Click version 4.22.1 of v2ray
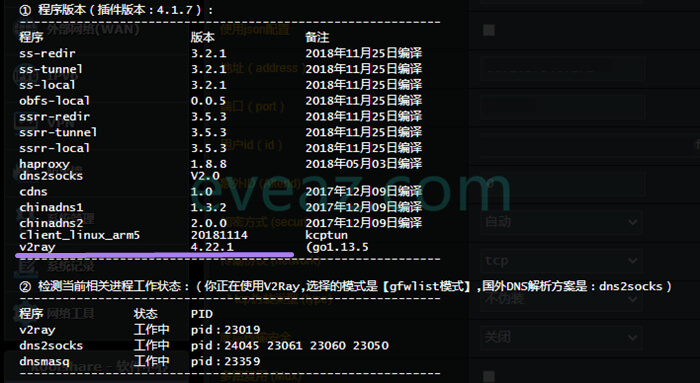This screenshot has height=383, width=700. [212, 247]
